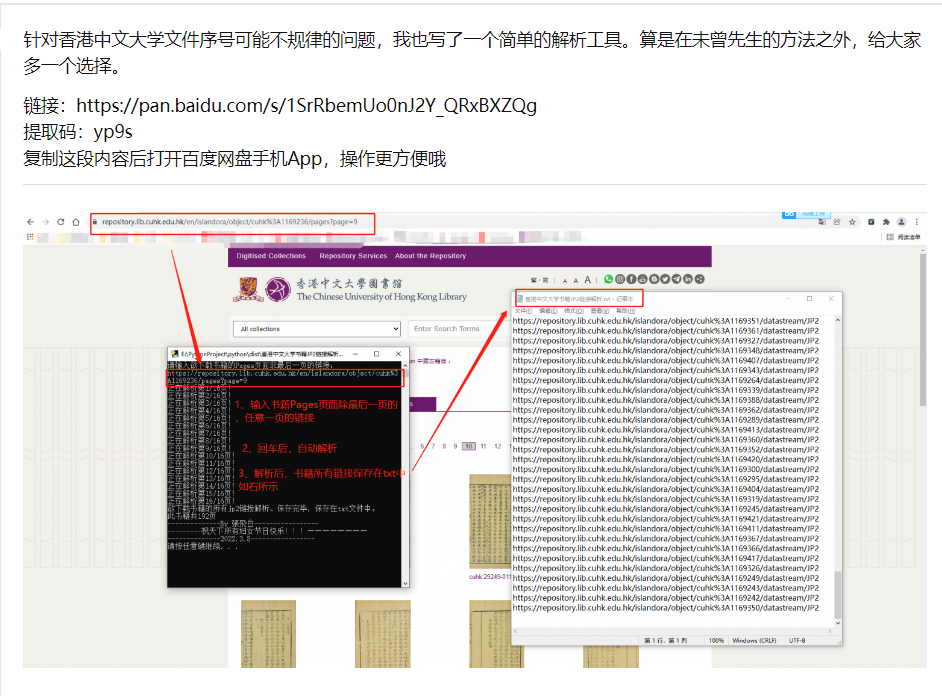The height and width of the screenshot is (696, 942).
Task: Open the bottom-left book page thumbnail
Action: [x=269, y=634]
